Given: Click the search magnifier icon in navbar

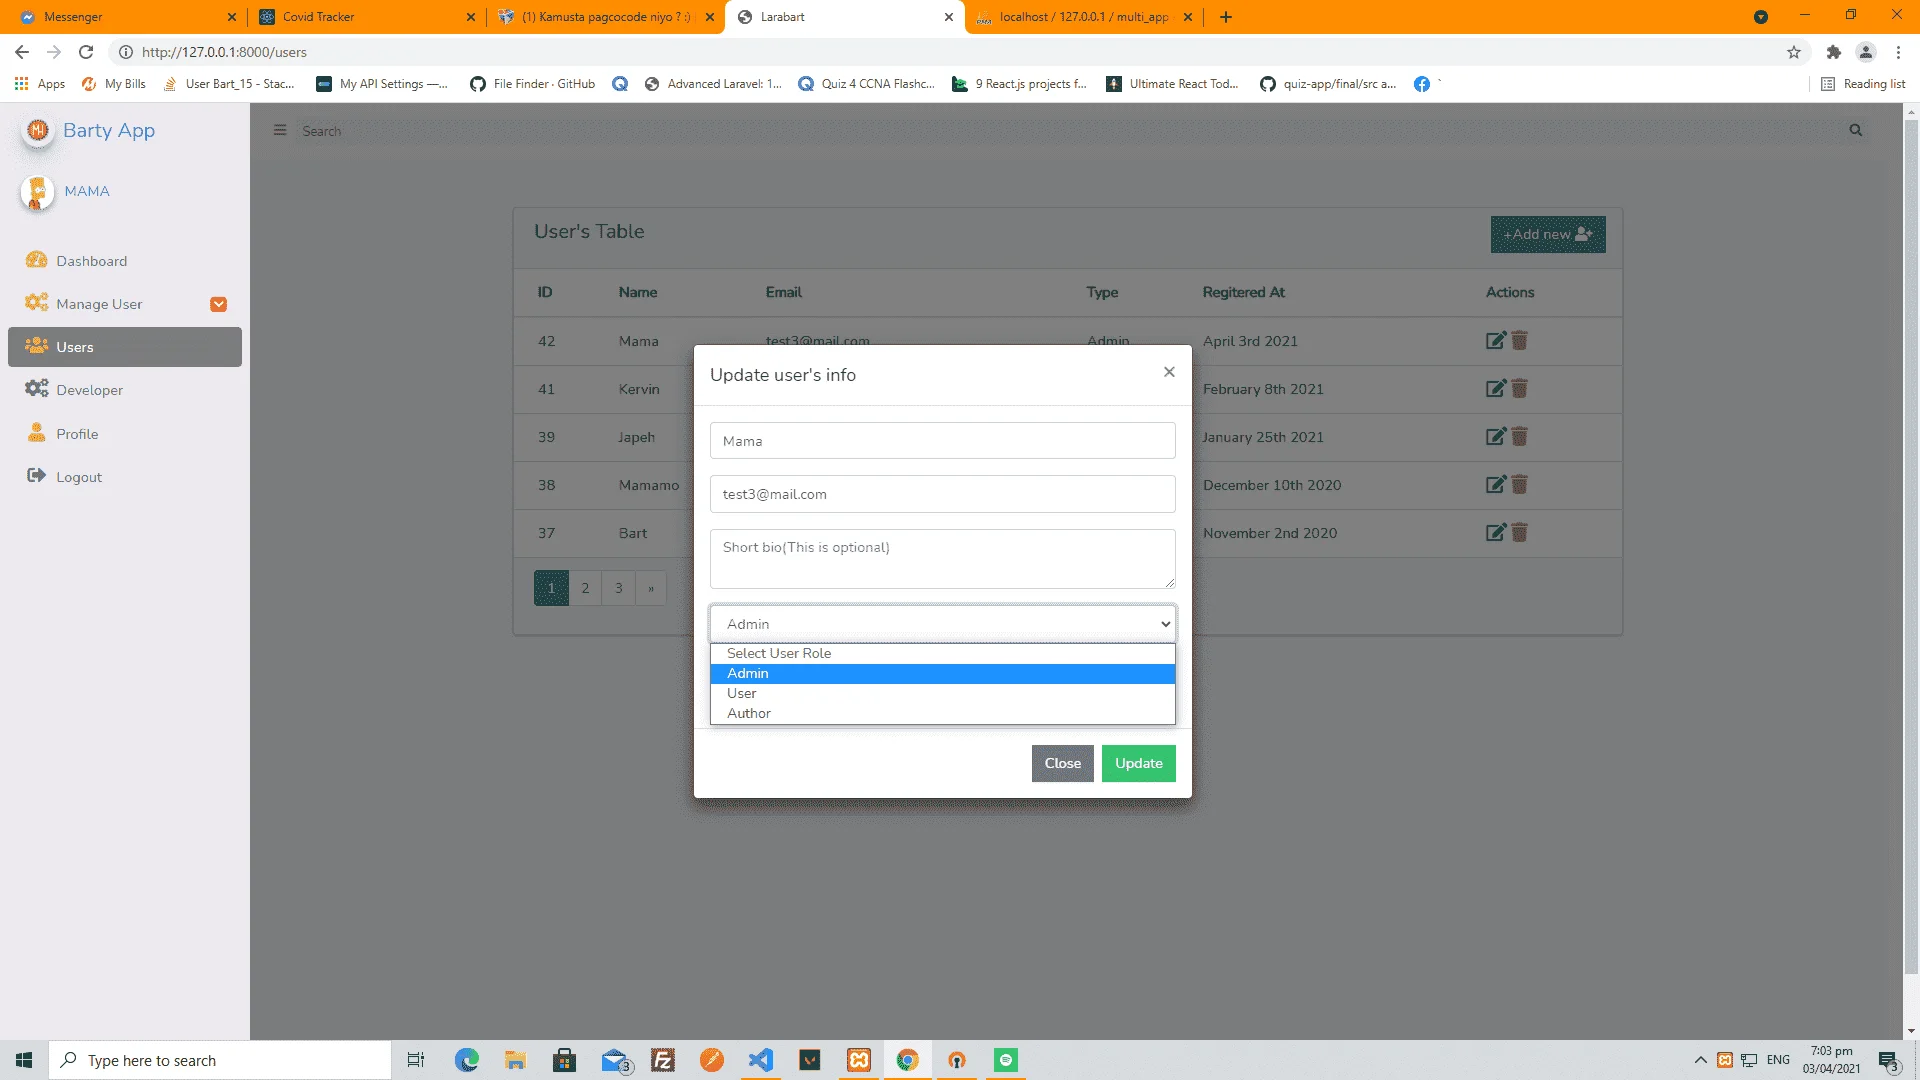Looking at the screenshot, I should pyautogui.click(x=1856, y=130).
